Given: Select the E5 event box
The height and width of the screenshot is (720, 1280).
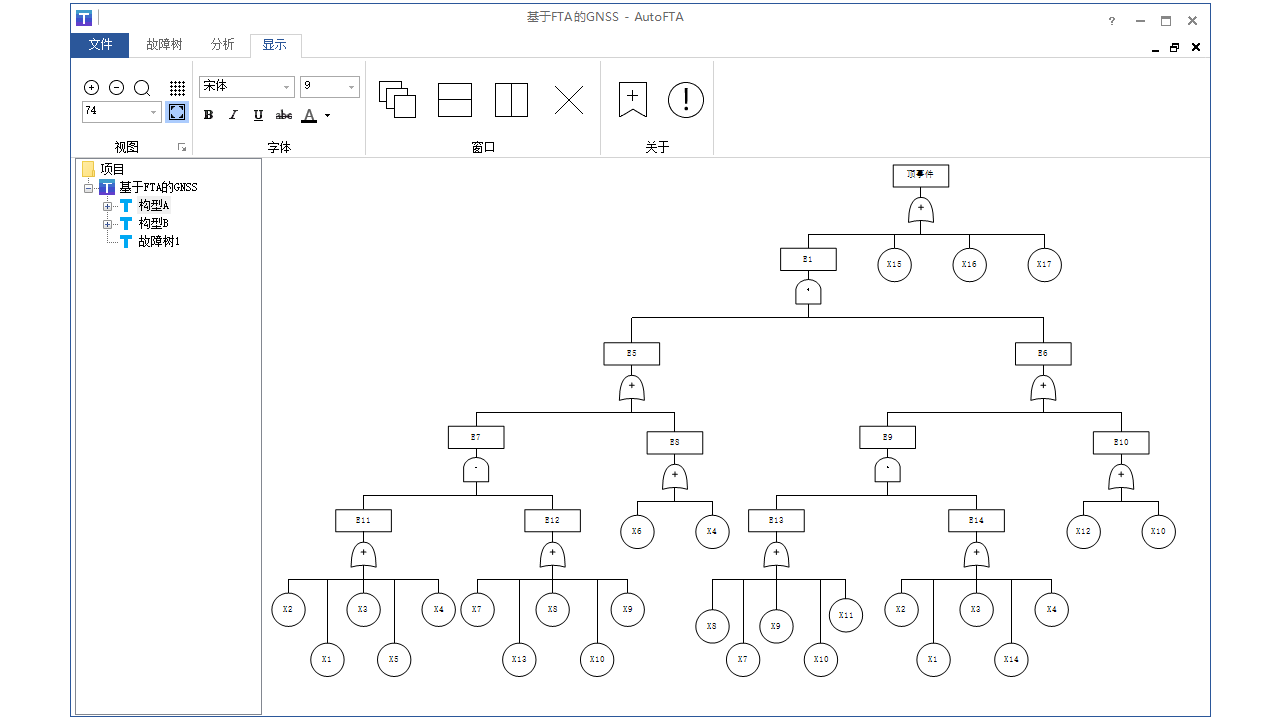Looking at the screenshot, I should pyautogui.click(x=632, y=354).
